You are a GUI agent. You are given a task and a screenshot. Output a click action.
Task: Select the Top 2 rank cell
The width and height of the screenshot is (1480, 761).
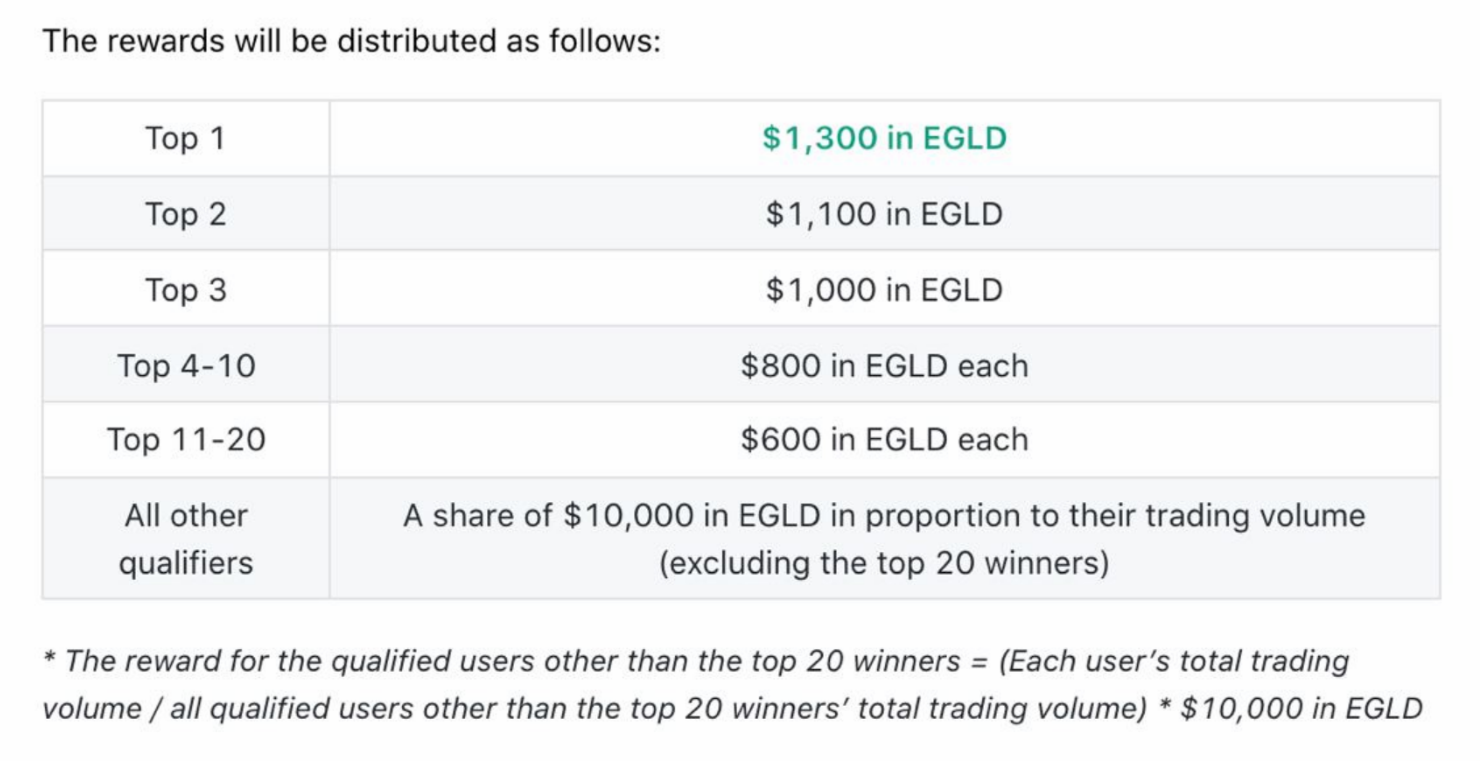click(x=186, y=214)
